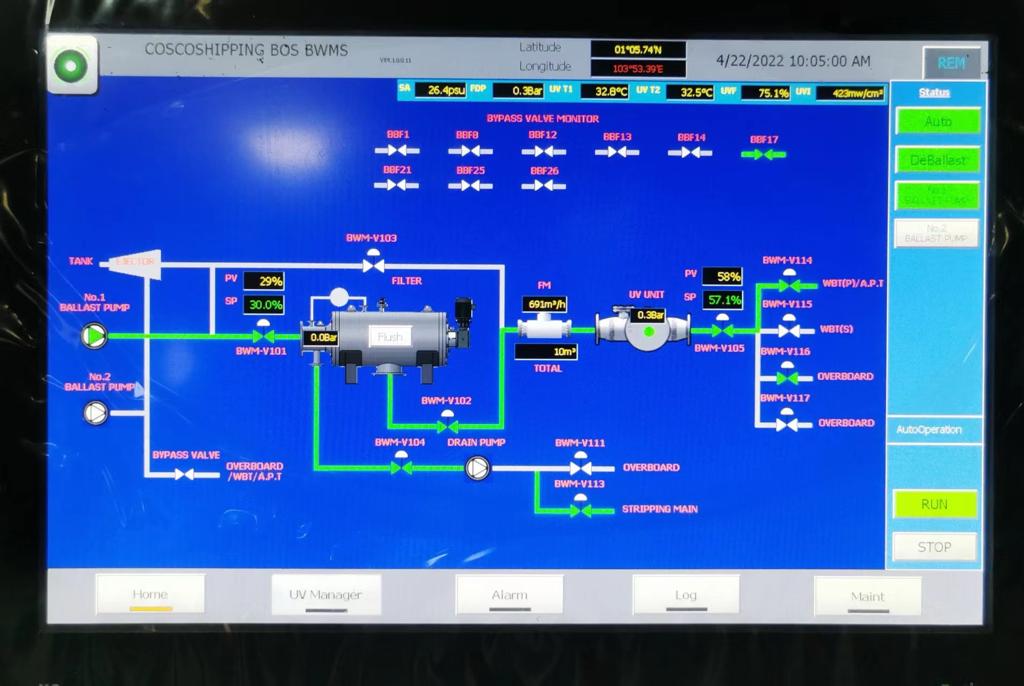Click the BWM-V101 PV value 29%

264,281
